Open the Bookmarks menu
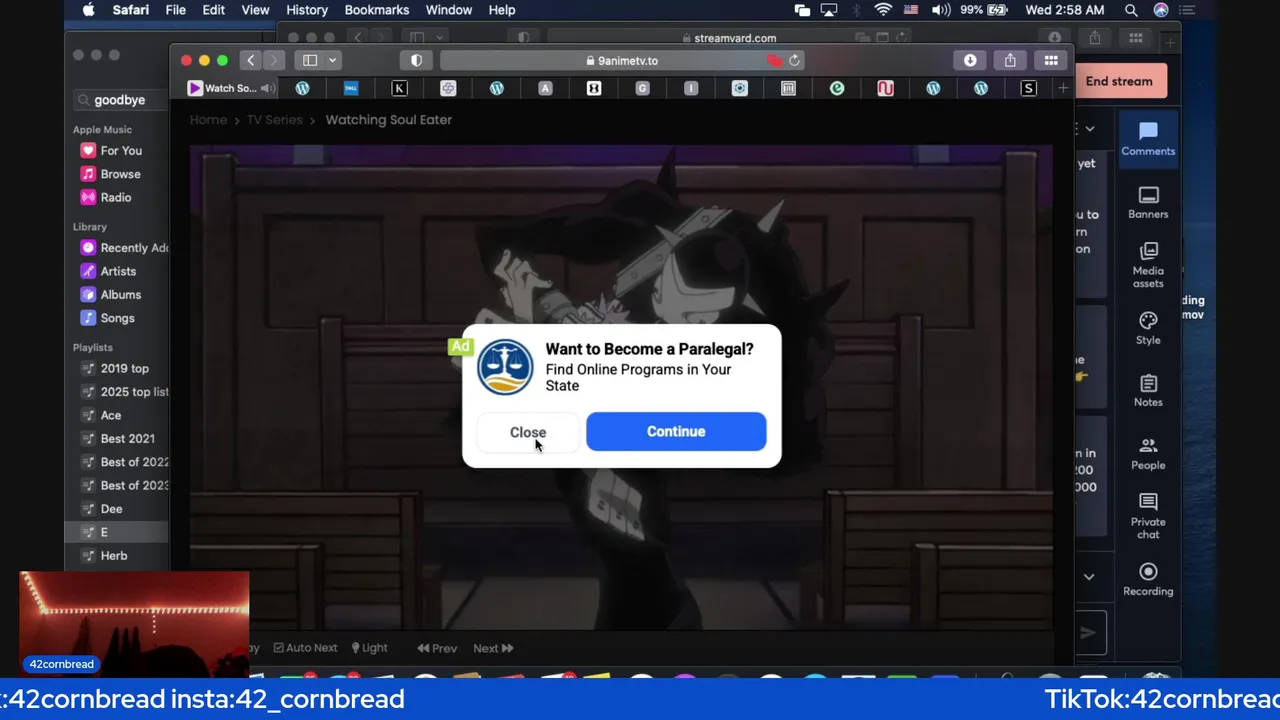This screenshot has height=720, width=1280. (x=377, y=10)
